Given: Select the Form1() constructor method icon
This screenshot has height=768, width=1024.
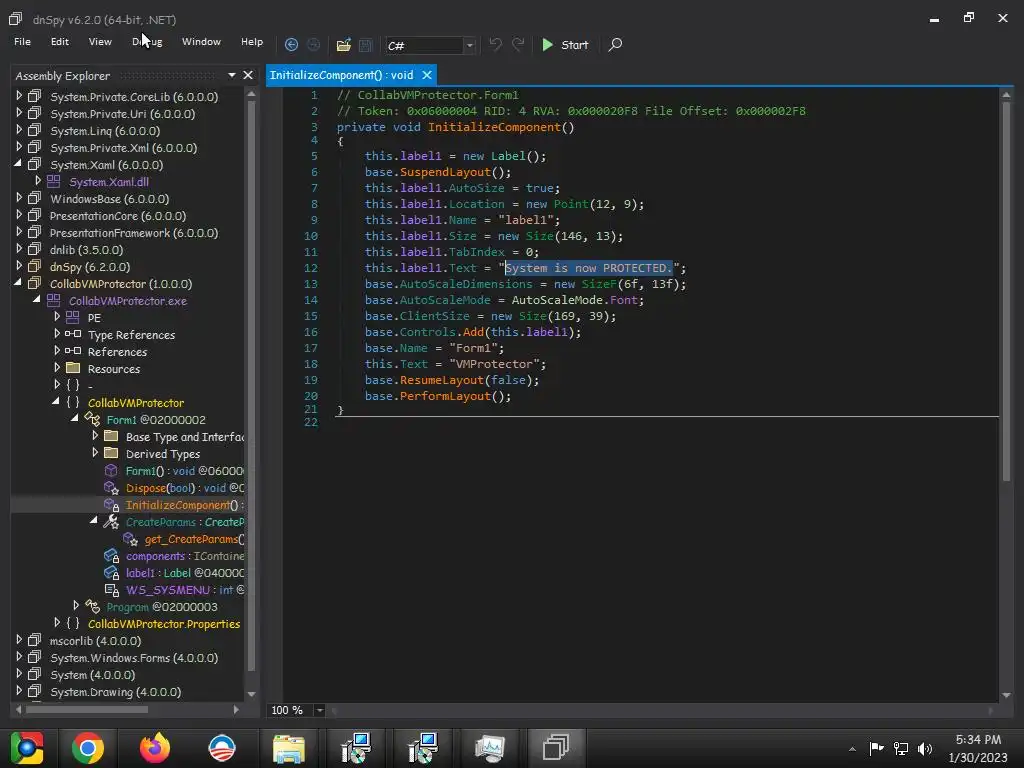Looking at the screenshot, I should tap(111, 470).
